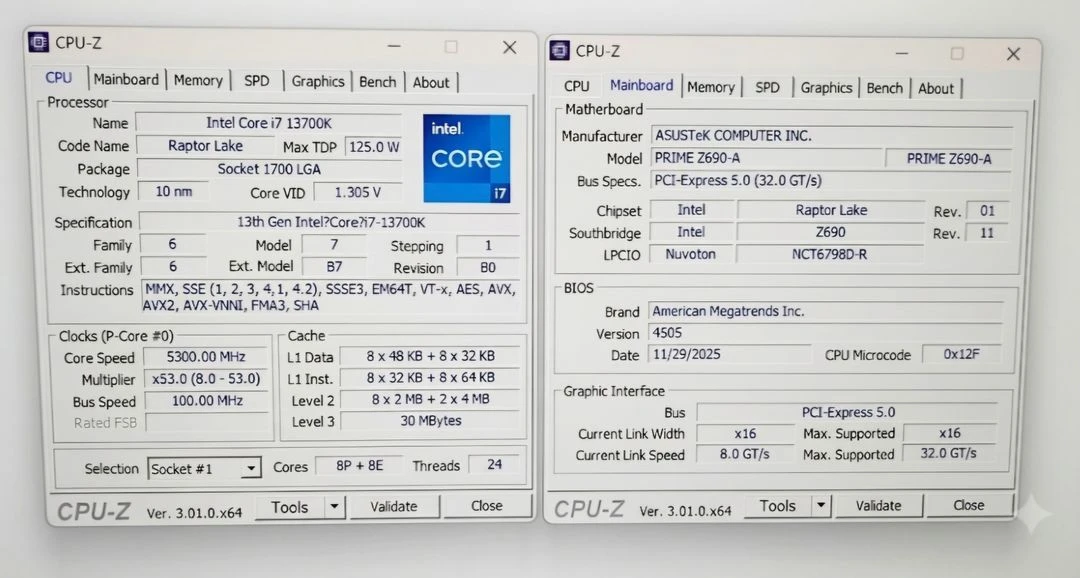Screen dimensions: 1080x578
Task: Open the Bench tab in the right CPU-Z window
Action: (x=884, y=88)
